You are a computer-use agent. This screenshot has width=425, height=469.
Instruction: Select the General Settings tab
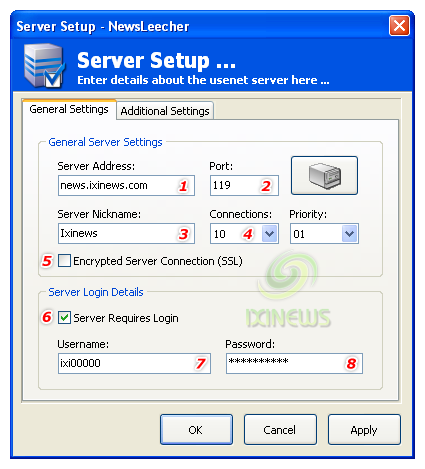(69, 109)
